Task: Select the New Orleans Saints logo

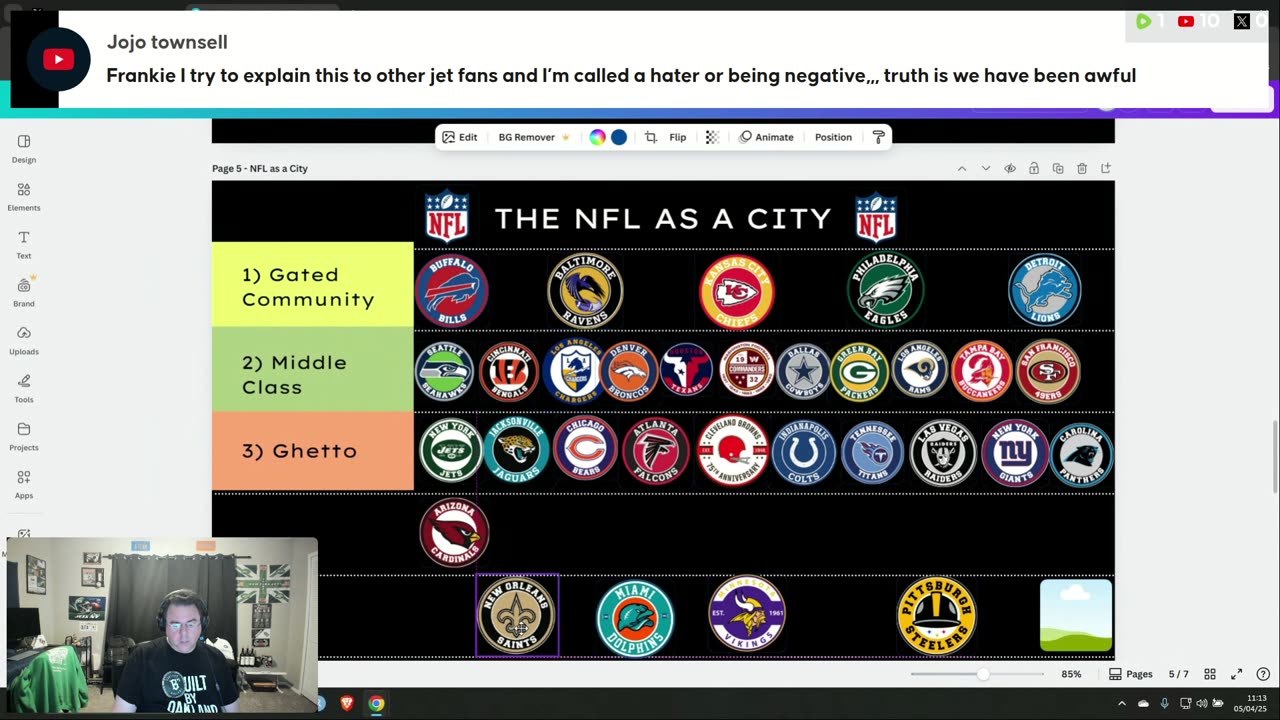Action: pyautogui.click(x=517, y=615)
